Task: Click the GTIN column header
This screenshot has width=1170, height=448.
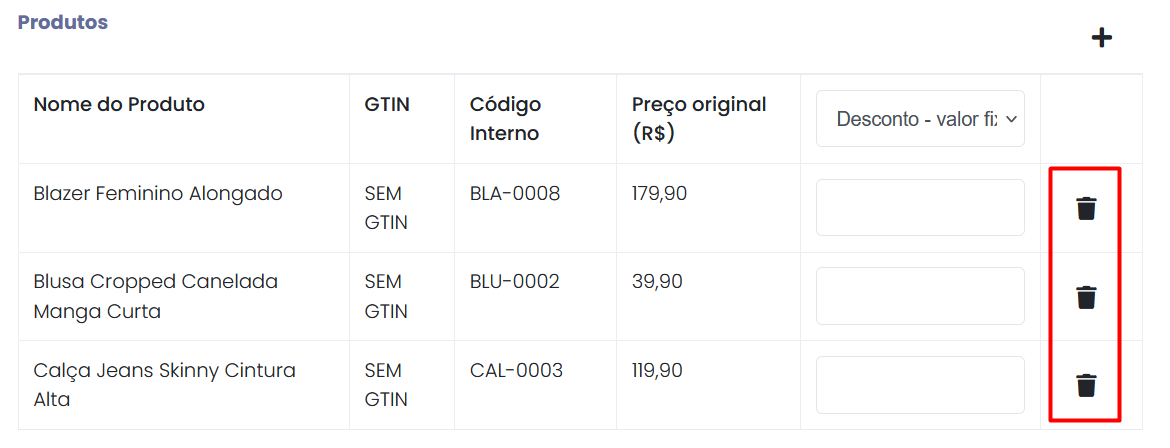Action: [387, 104]
